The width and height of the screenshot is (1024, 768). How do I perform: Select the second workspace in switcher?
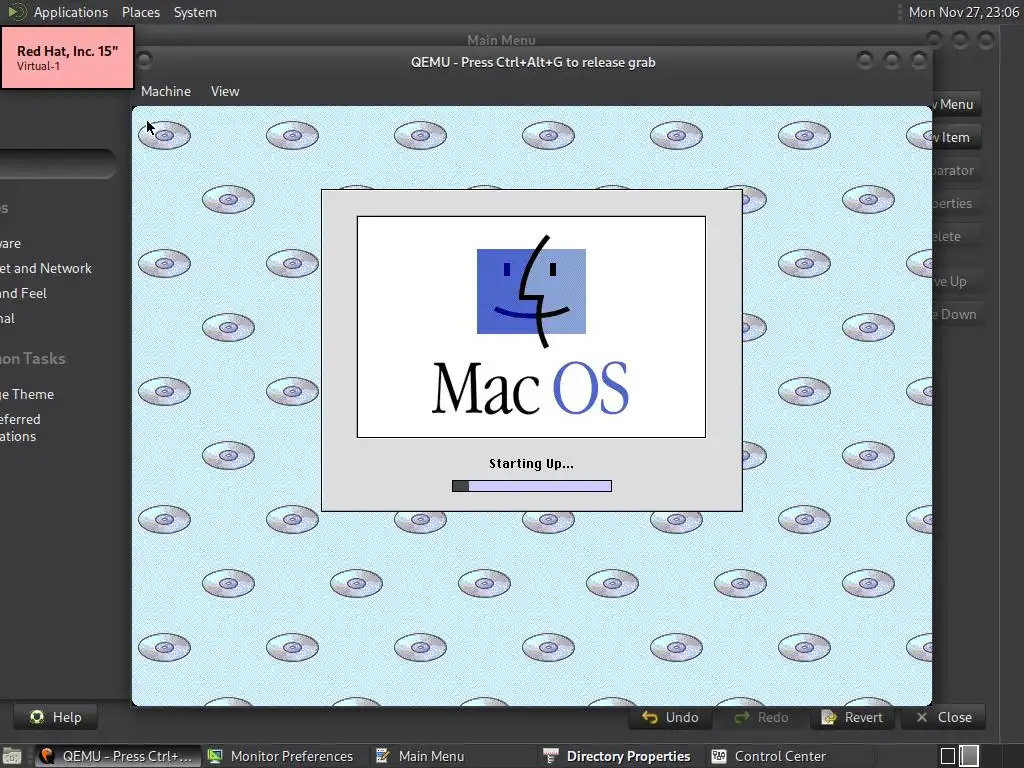point(969,756)
